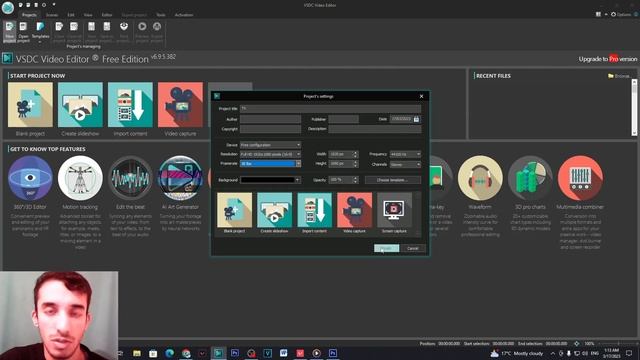The image size is (640, 360).
Task: Click into the Author field
Action: point(270,119)
